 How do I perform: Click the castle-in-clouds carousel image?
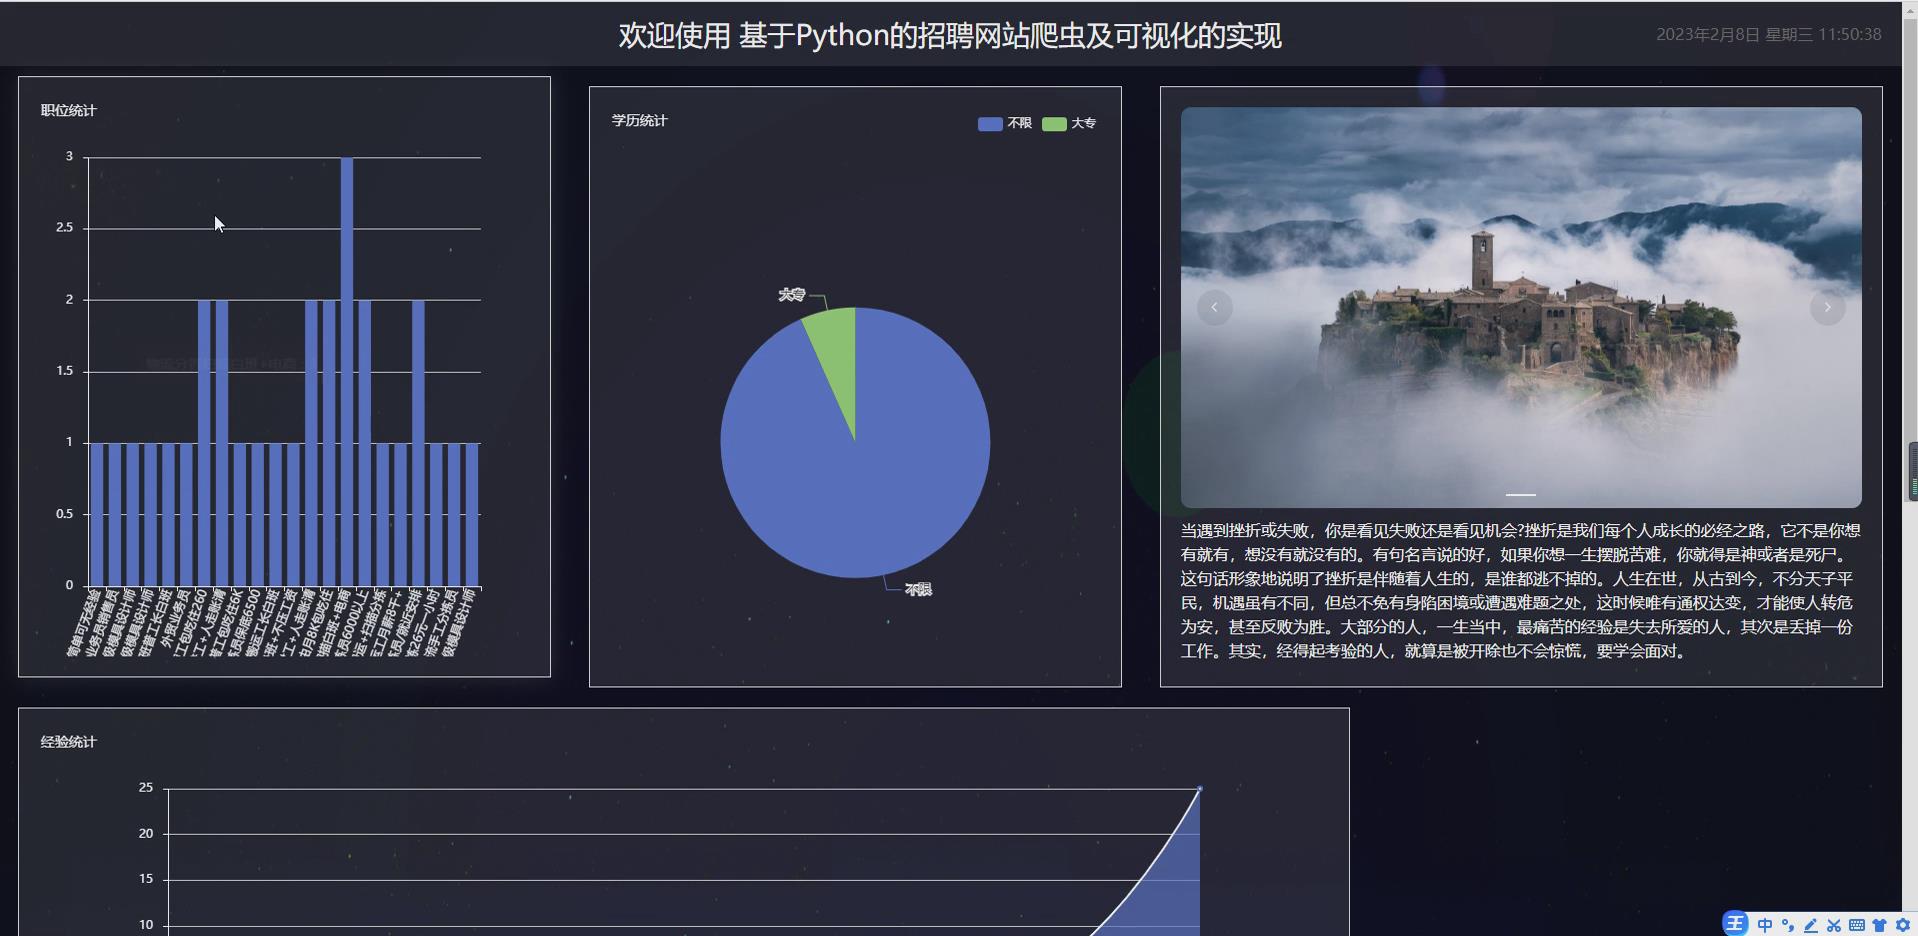[1521, 307]
